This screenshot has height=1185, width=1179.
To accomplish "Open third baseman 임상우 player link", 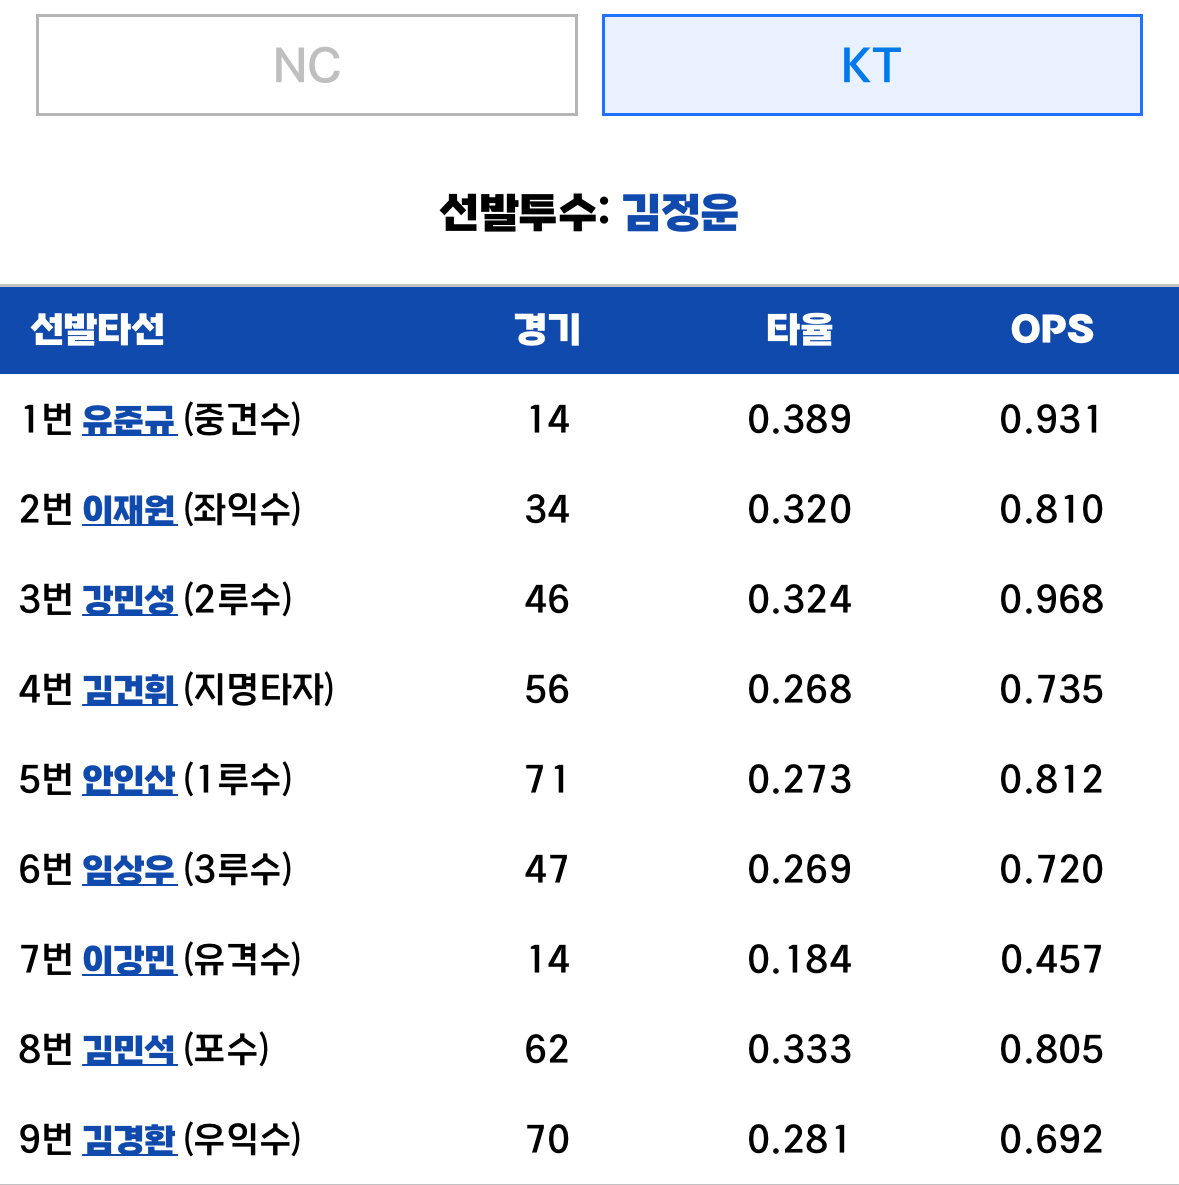I will (129, 869).
